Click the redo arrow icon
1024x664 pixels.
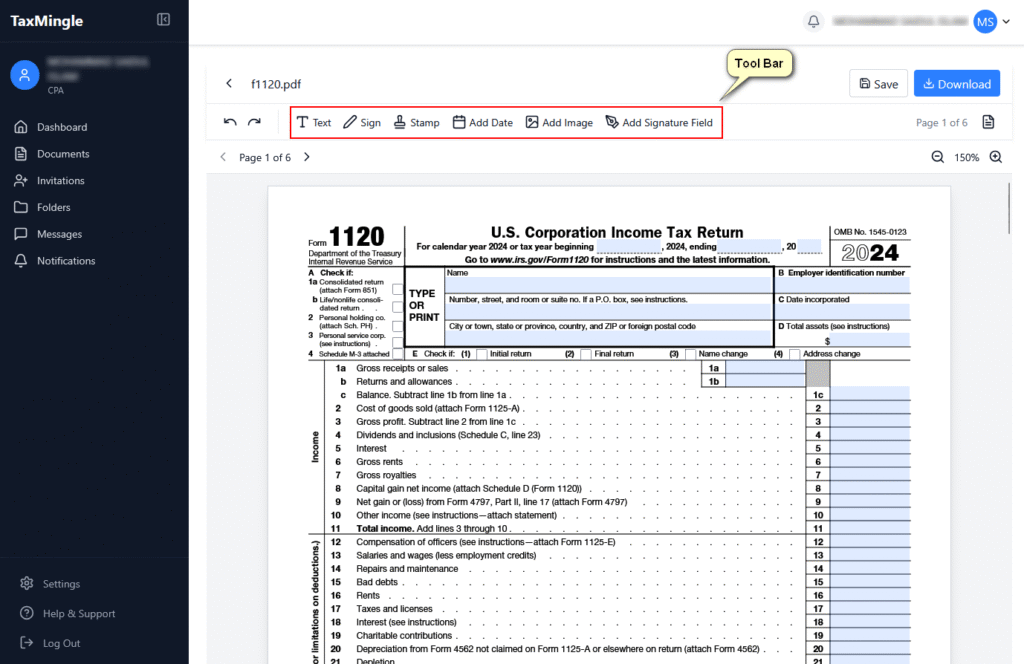[254, 122]
